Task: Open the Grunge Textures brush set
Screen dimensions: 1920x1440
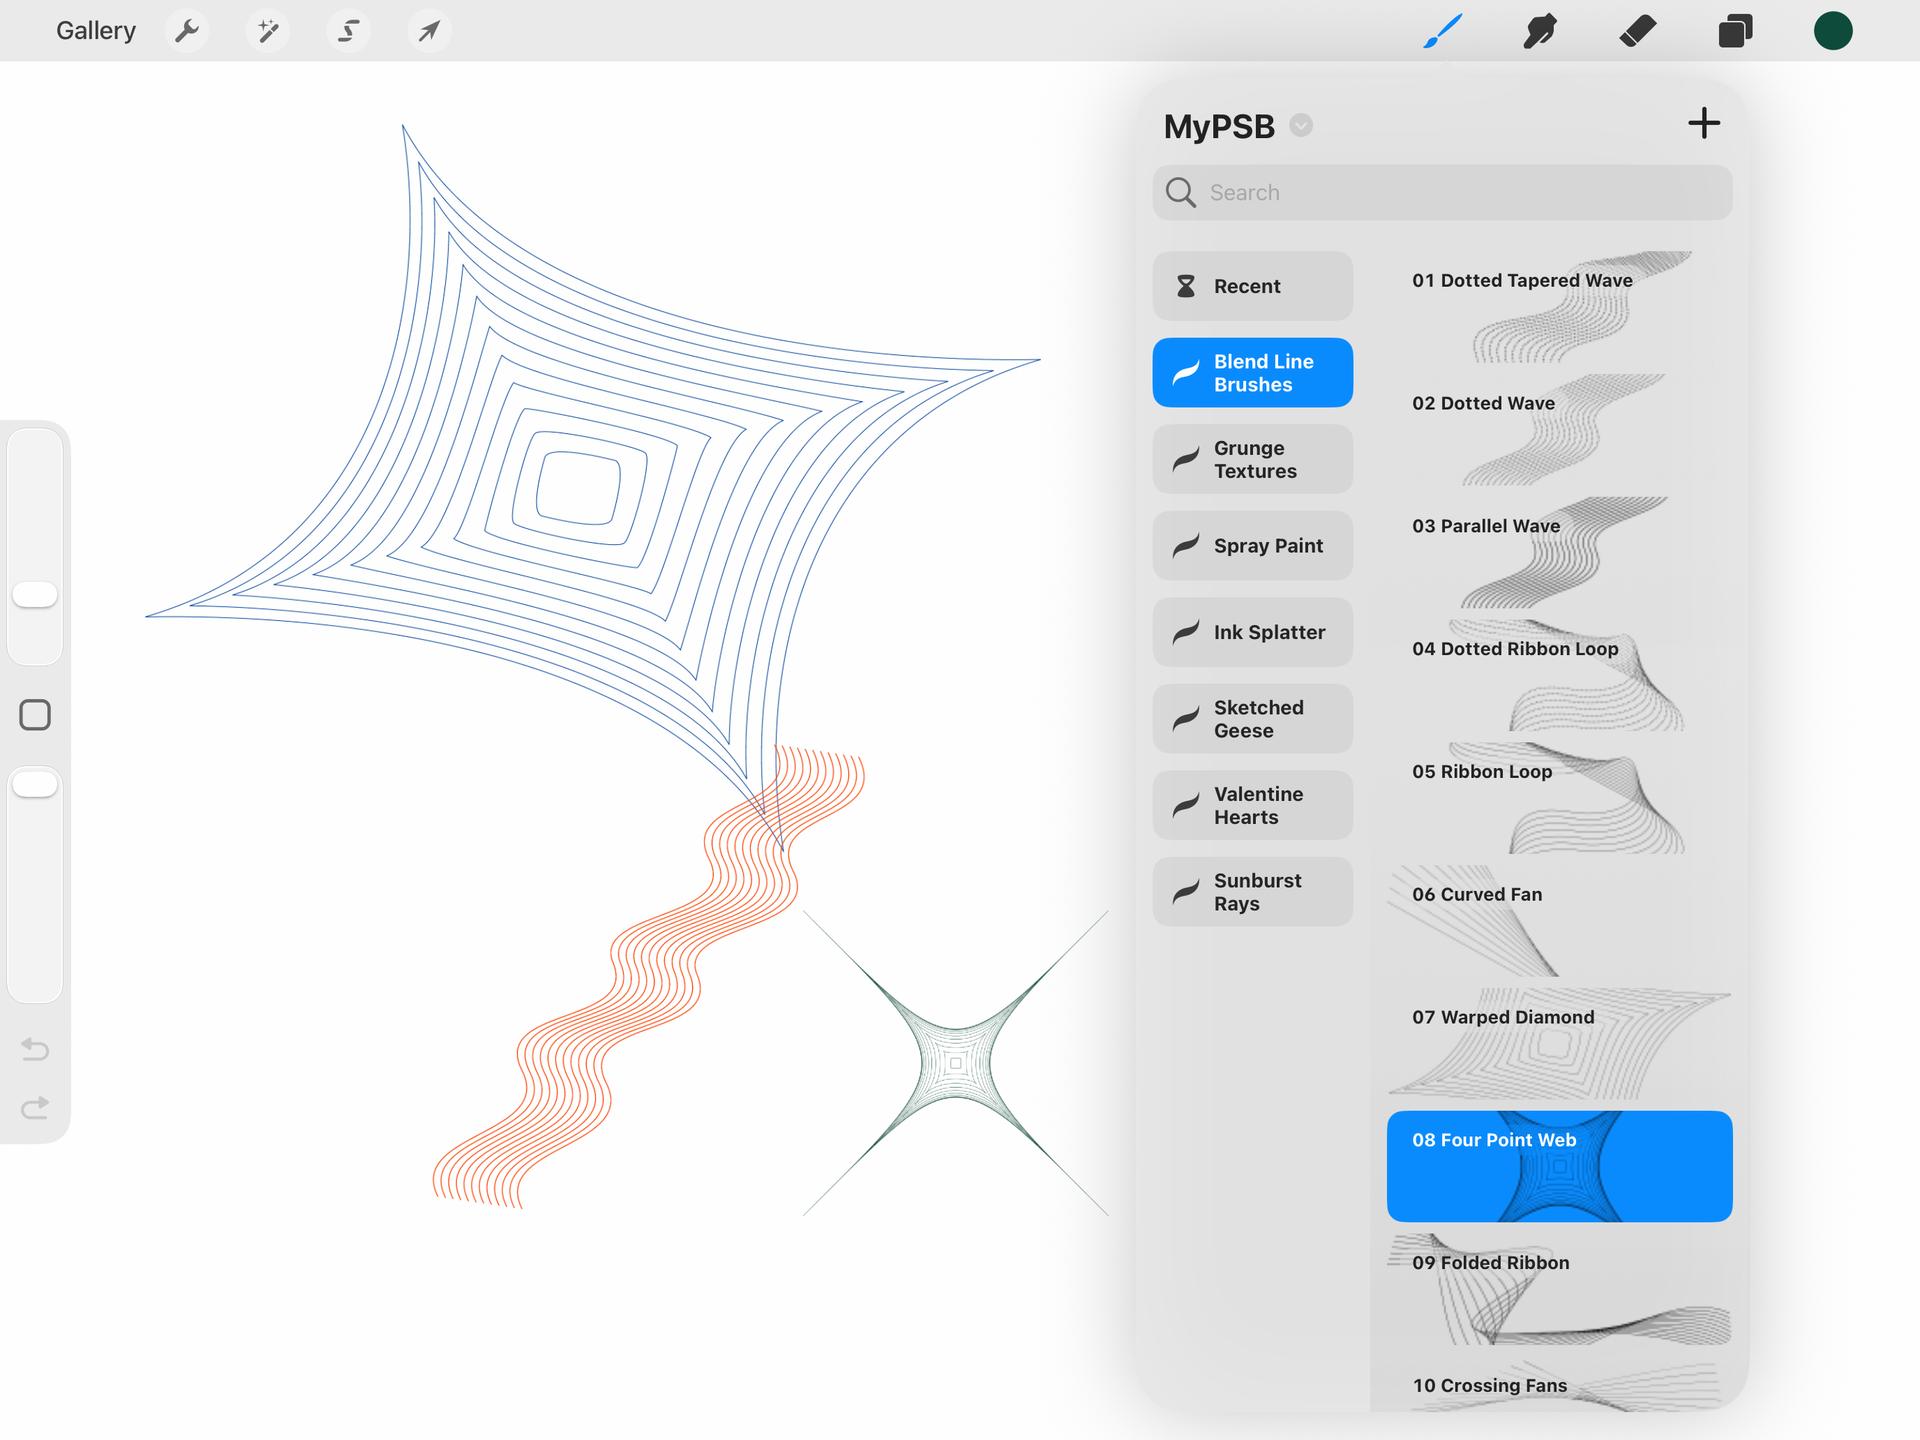Action: click(1252, 459)
